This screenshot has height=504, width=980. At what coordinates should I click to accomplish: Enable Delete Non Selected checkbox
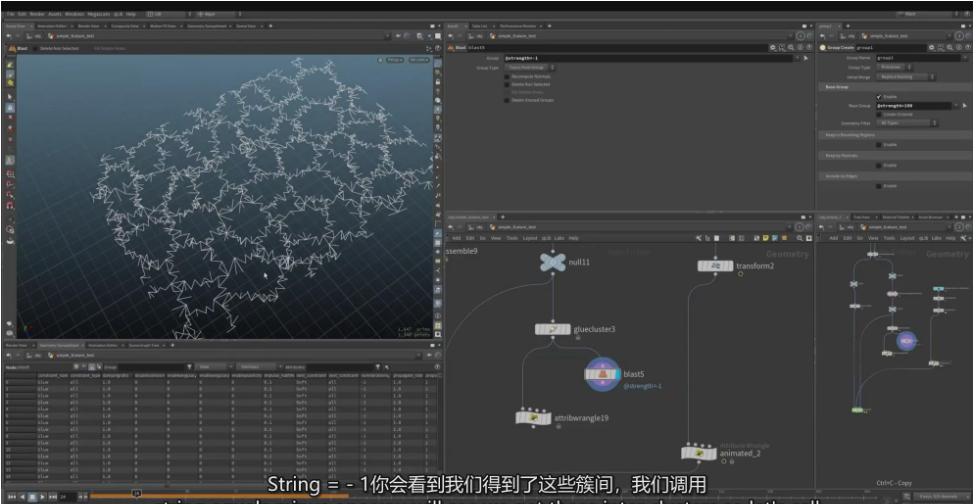pyautogui.click(x=509, y=84)
